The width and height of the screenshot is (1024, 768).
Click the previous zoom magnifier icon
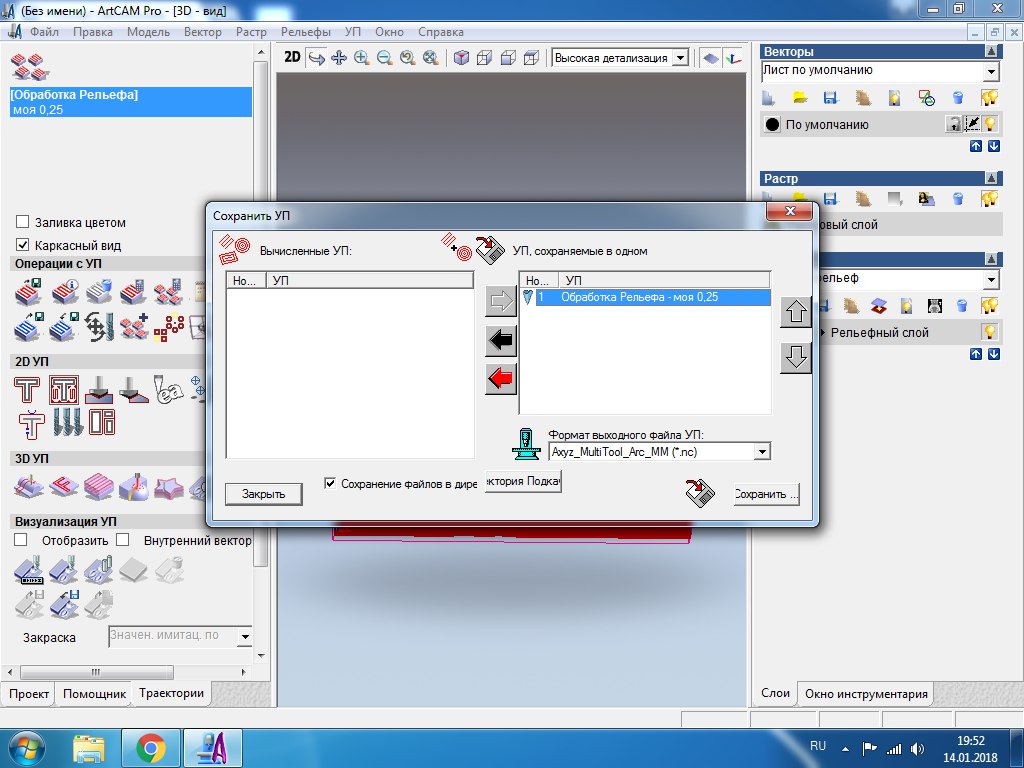point(408,58)
